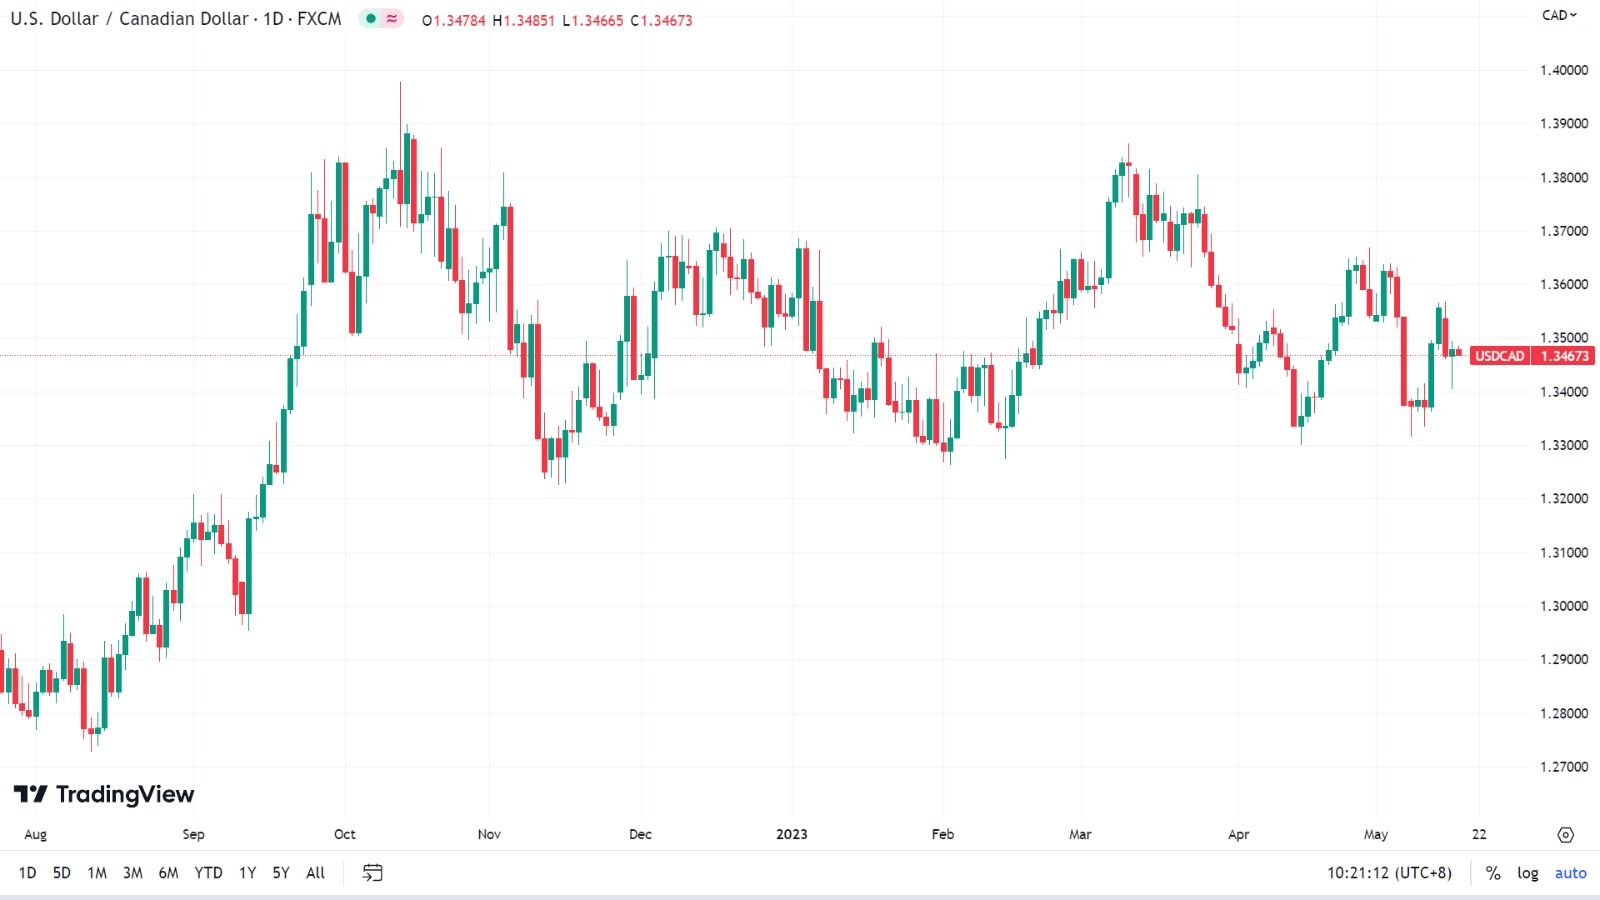Select the 1Y date range

(x=247, y=873)
